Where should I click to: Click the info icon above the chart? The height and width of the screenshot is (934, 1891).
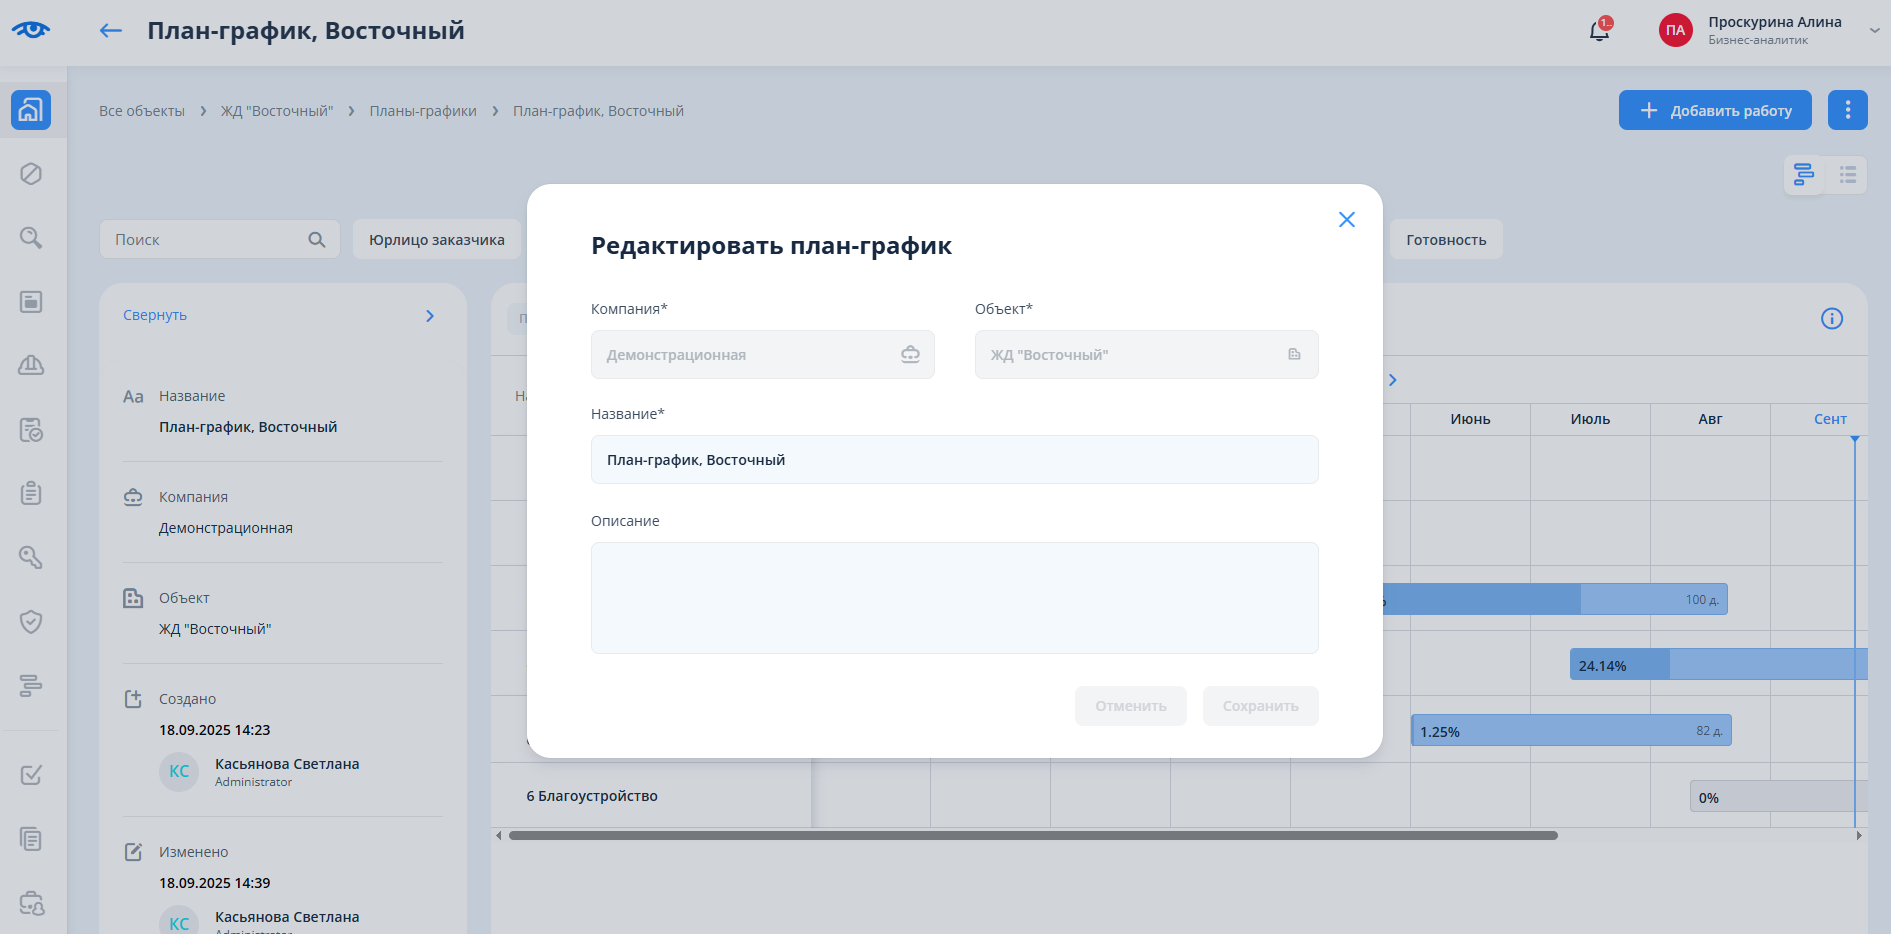1831,319
